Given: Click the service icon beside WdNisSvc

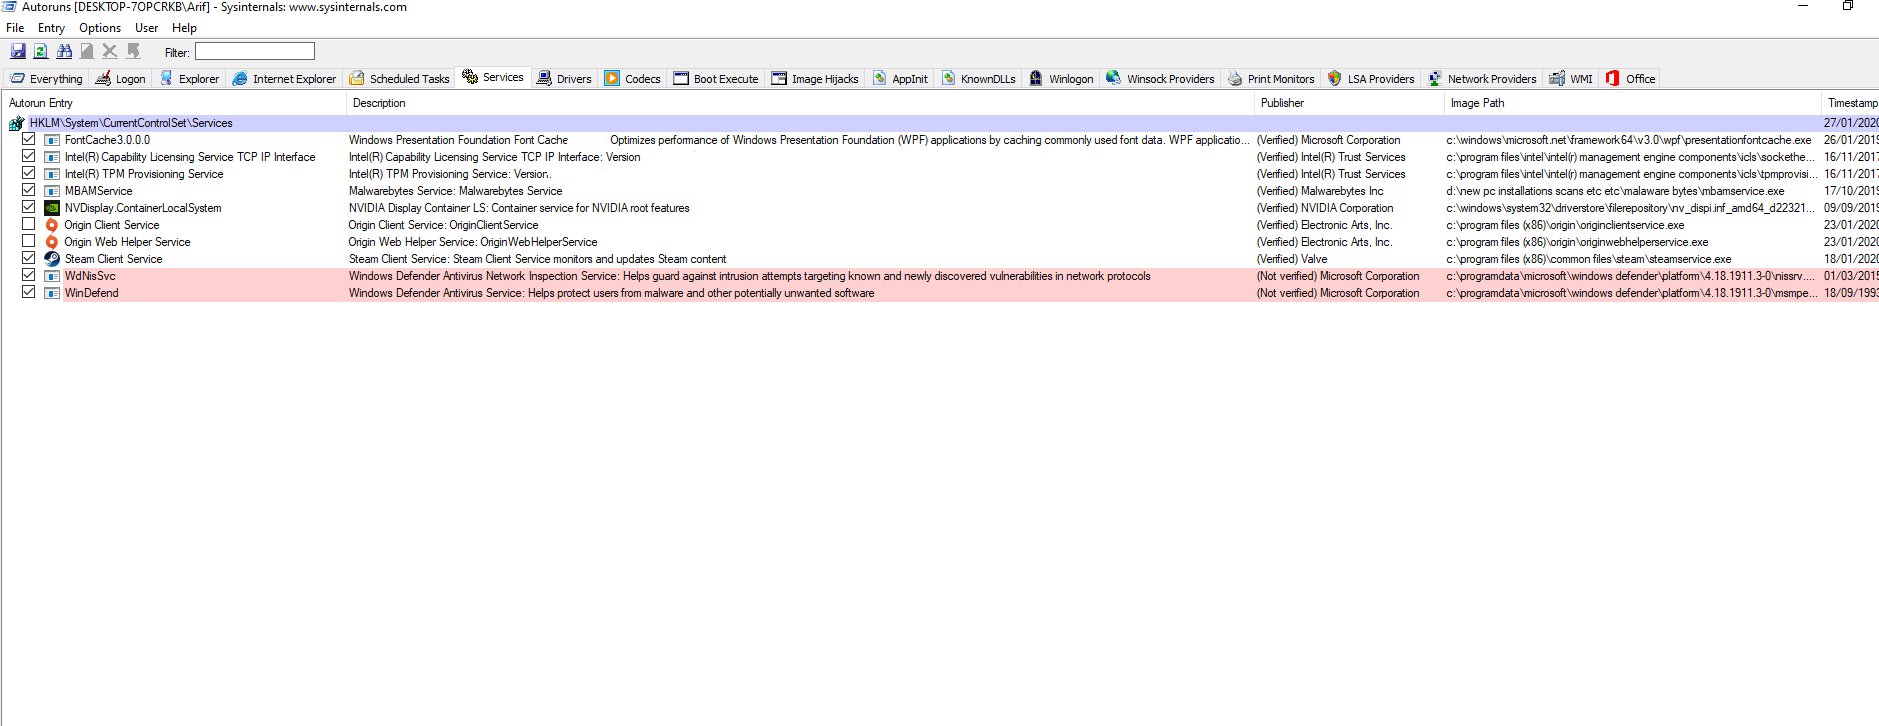Looking at the screenshot, I should coord(52,276).
